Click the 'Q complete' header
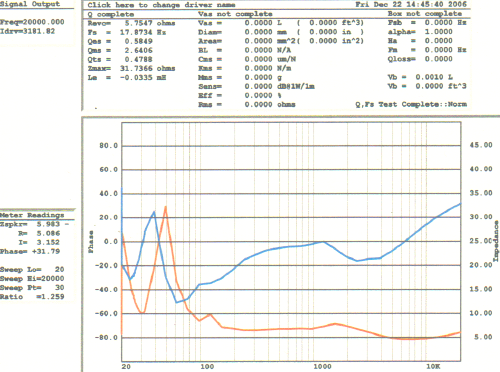This screenshot has height=372, width=500. tap(111, 14)
